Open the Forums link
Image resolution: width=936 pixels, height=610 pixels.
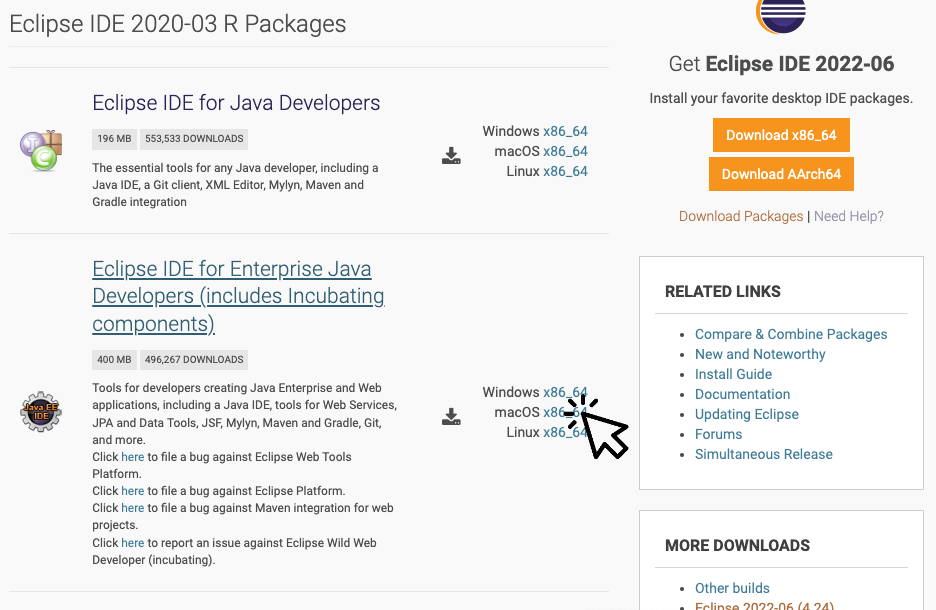(719, 435)
